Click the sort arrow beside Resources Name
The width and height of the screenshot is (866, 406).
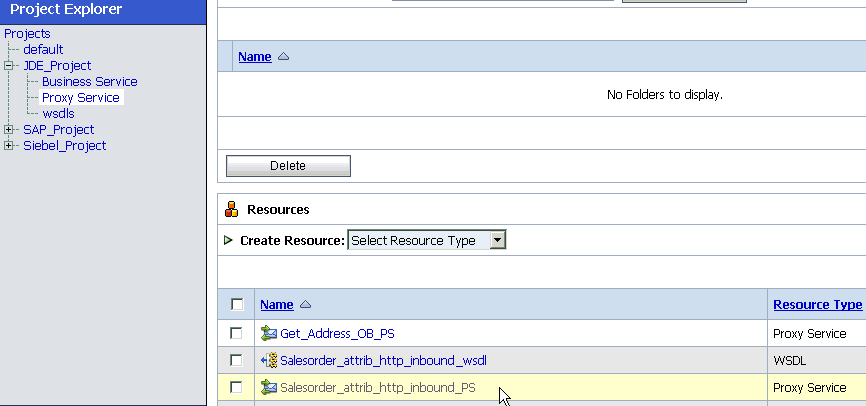coord(305,304)
